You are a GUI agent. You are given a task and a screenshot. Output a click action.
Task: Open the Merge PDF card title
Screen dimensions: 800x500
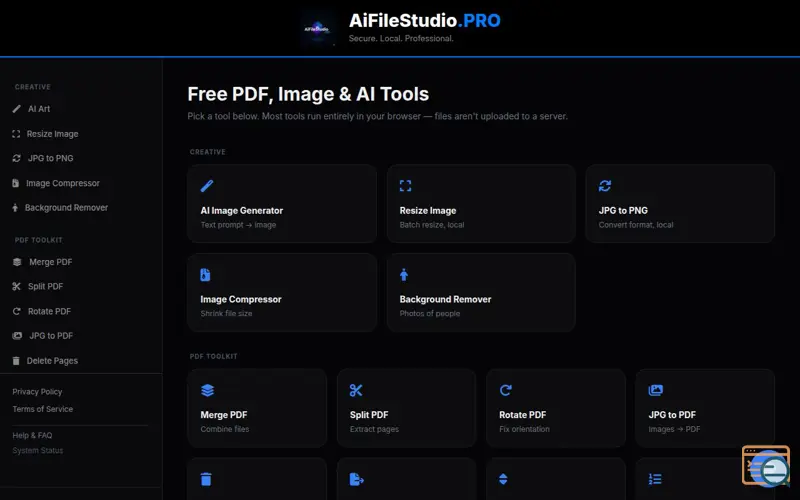pos(223,415)
